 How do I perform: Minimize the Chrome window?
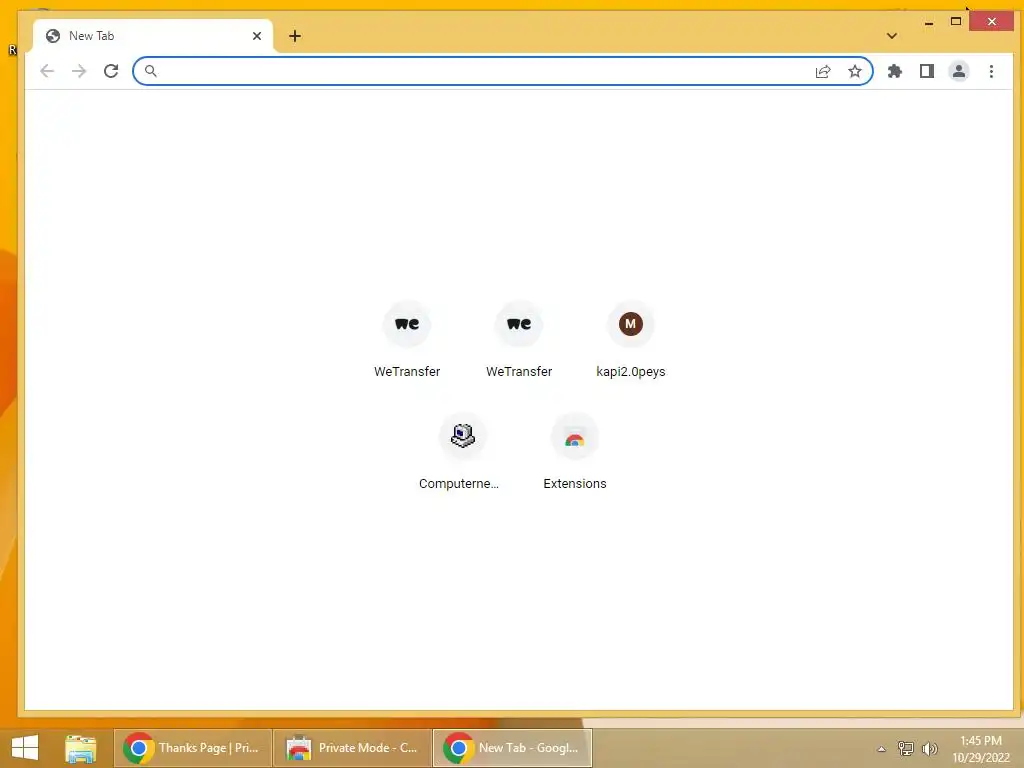pyautogui.click(x=929, y=23)
